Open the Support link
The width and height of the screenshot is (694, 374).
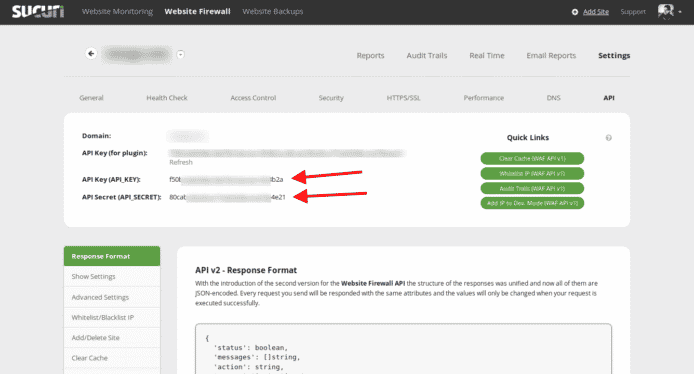(633, 12)
